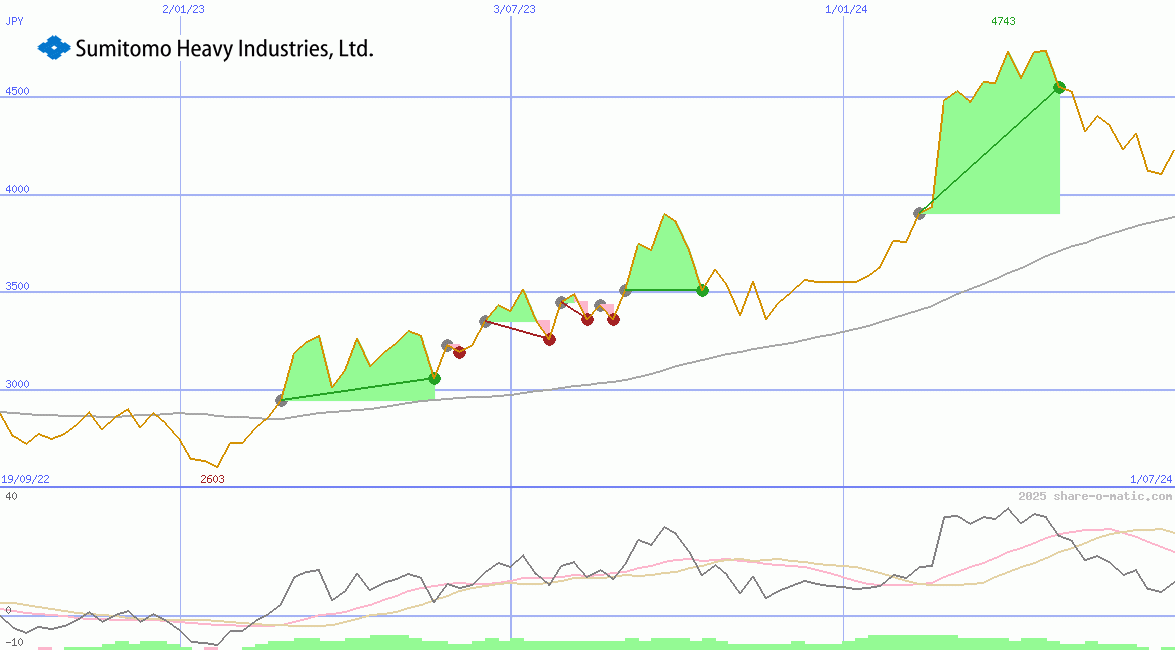Click the 40 indicator scale label
This screenshot has width=1175, height=650.
click(11, 496)
